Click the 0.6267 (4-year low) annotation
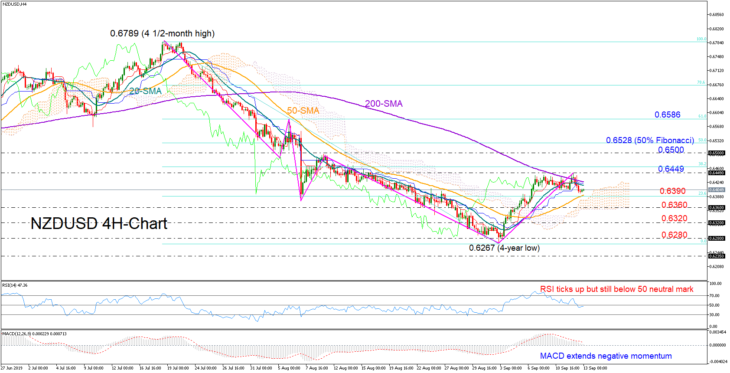 pyautogui.click(x=504, y=249)
